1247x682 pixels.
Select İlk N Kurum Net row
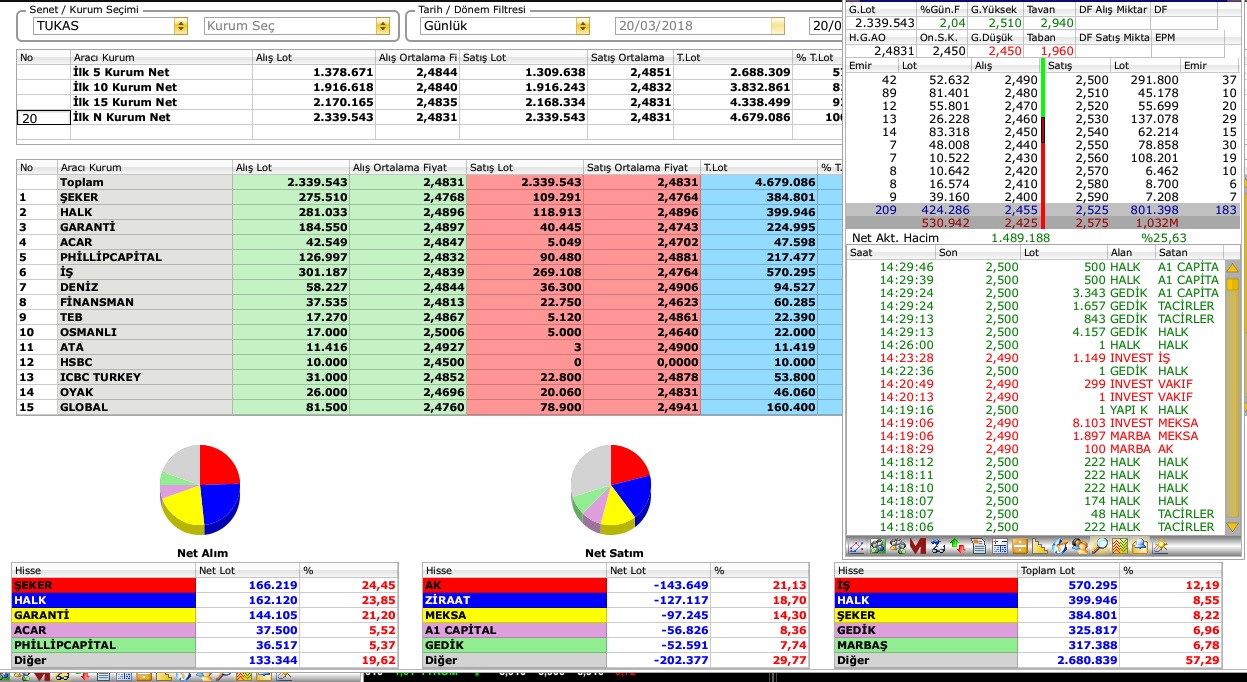click(x=430, y=117)
